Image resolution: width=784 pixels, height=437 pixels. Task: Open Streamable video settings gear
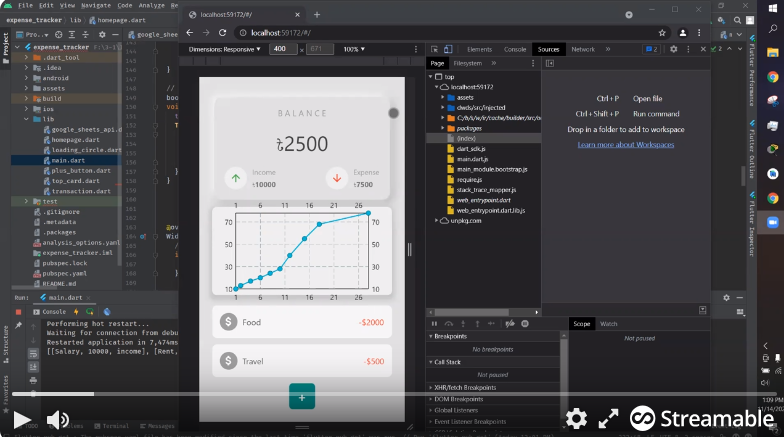pyautogui.click(x=576, y=419)
